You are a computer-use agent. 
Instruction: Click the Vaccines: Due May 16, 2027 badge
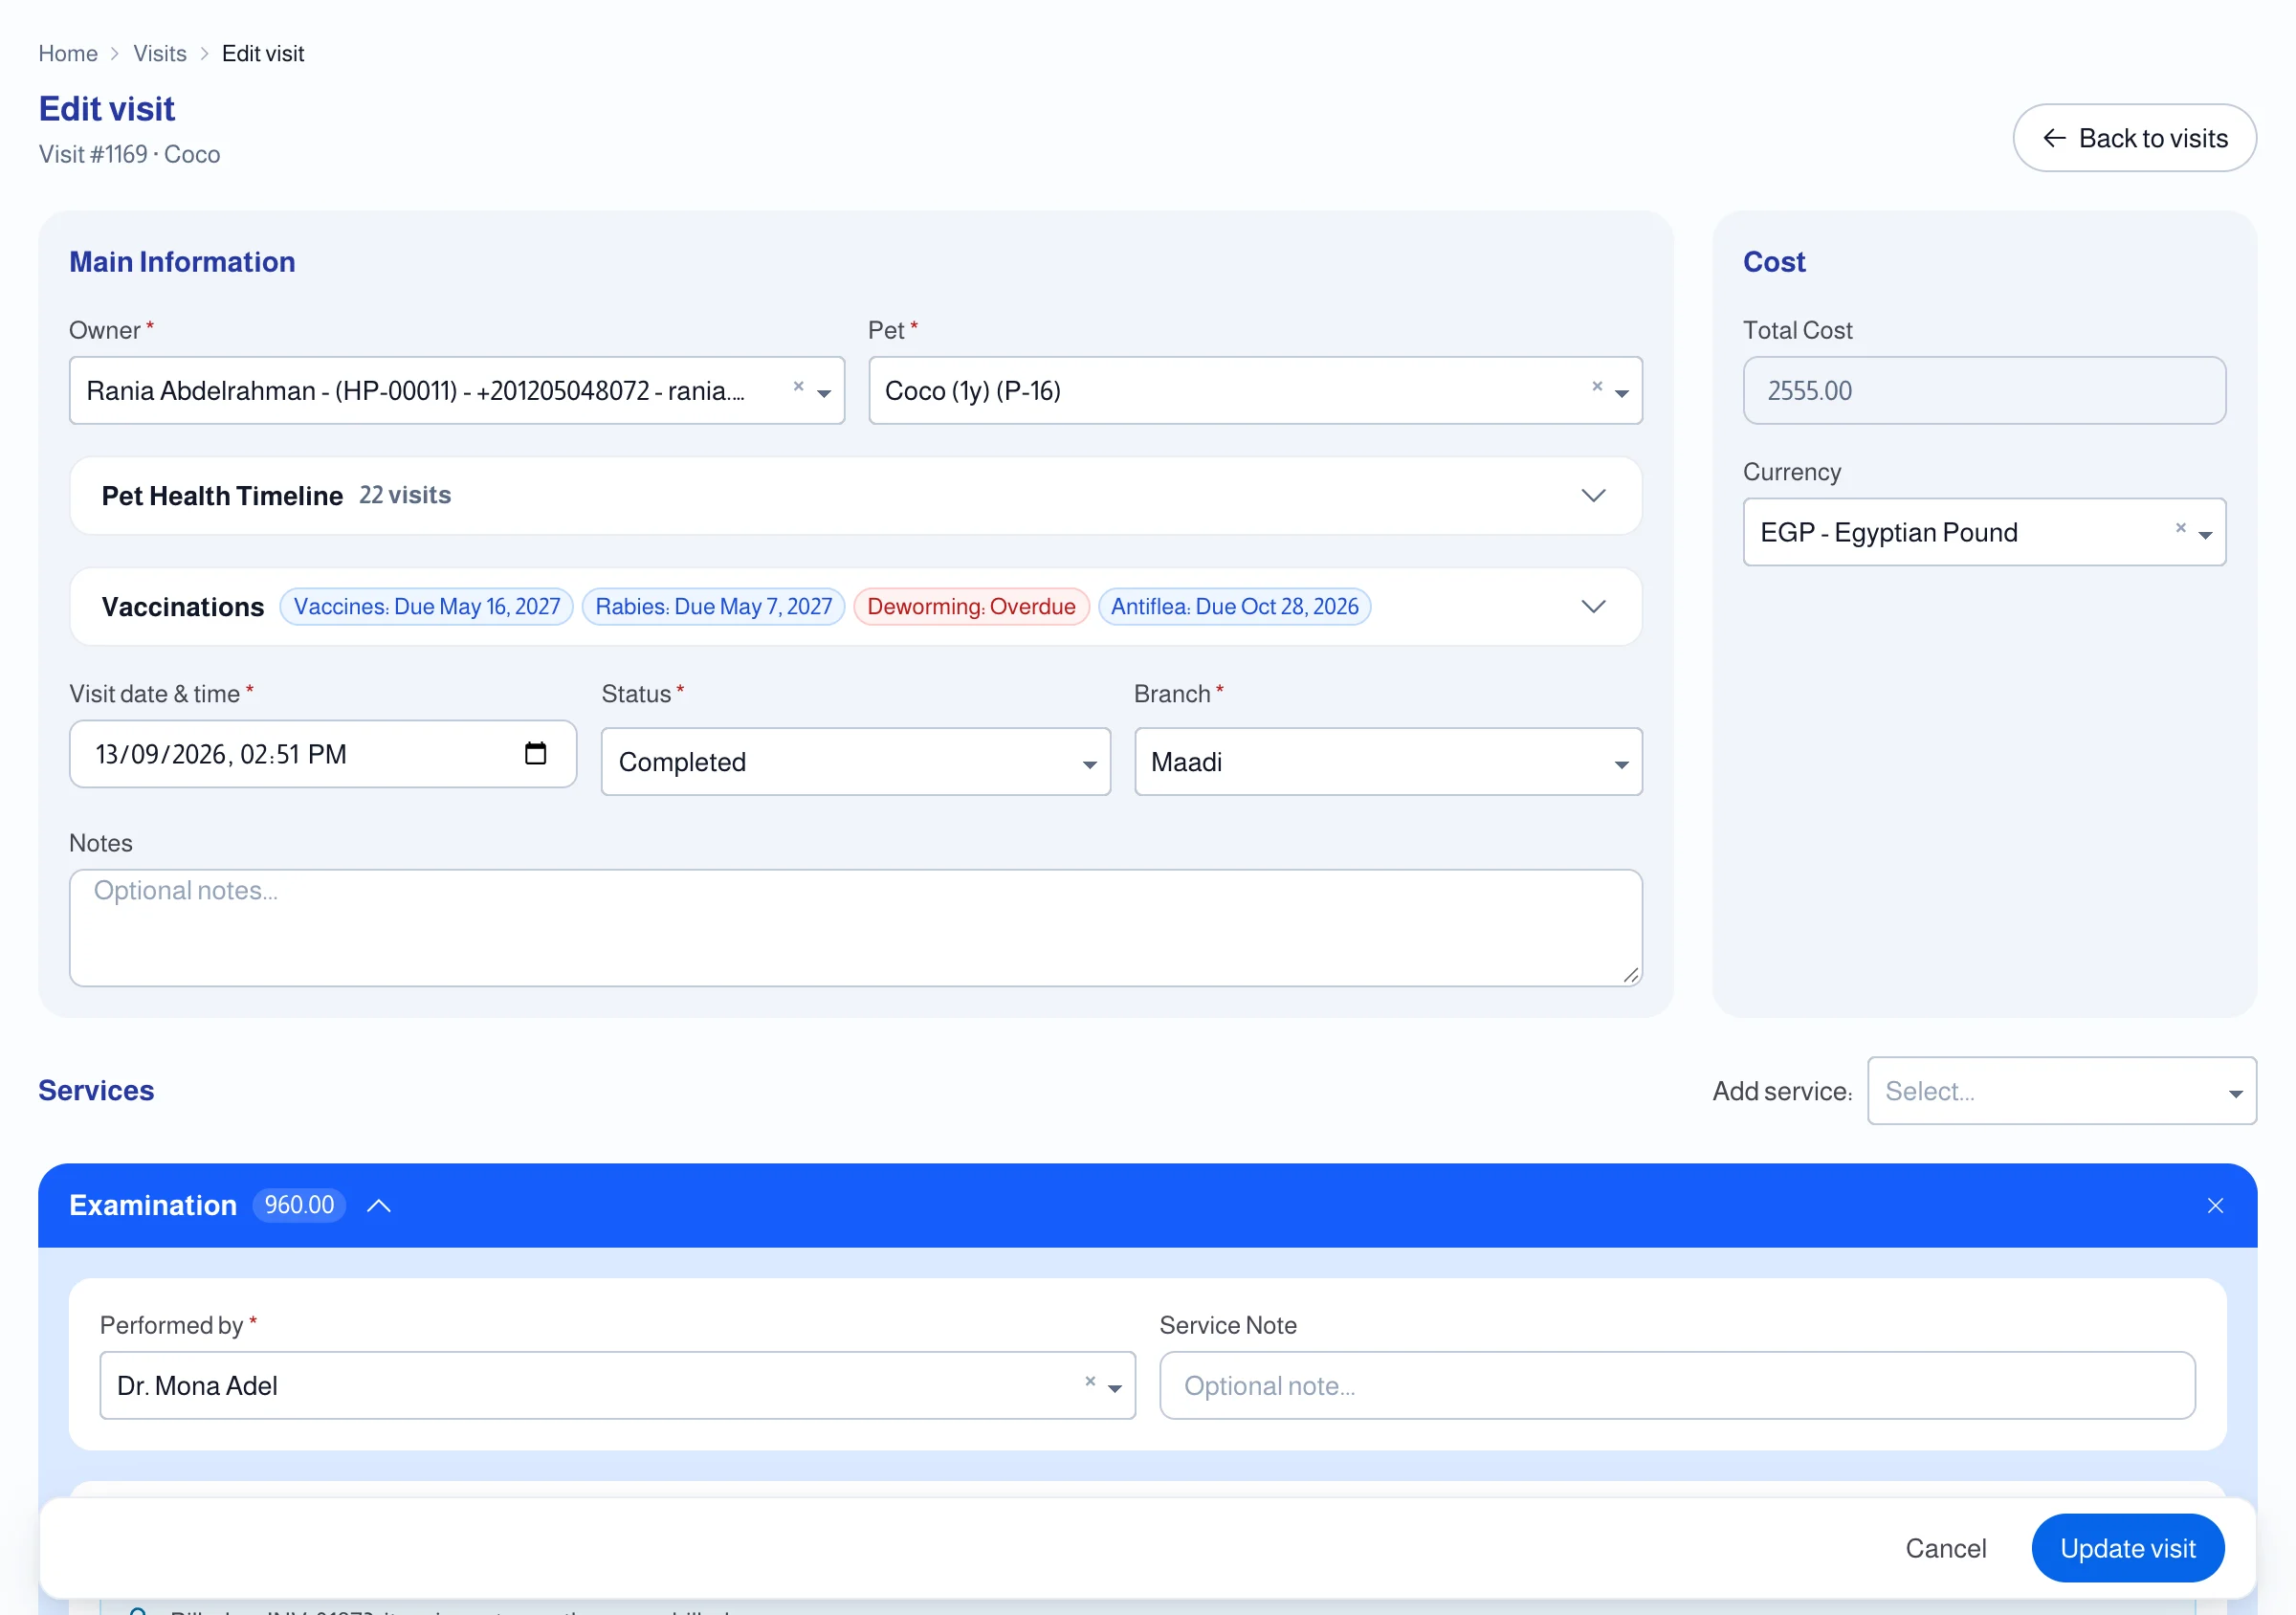pos(427,607)
